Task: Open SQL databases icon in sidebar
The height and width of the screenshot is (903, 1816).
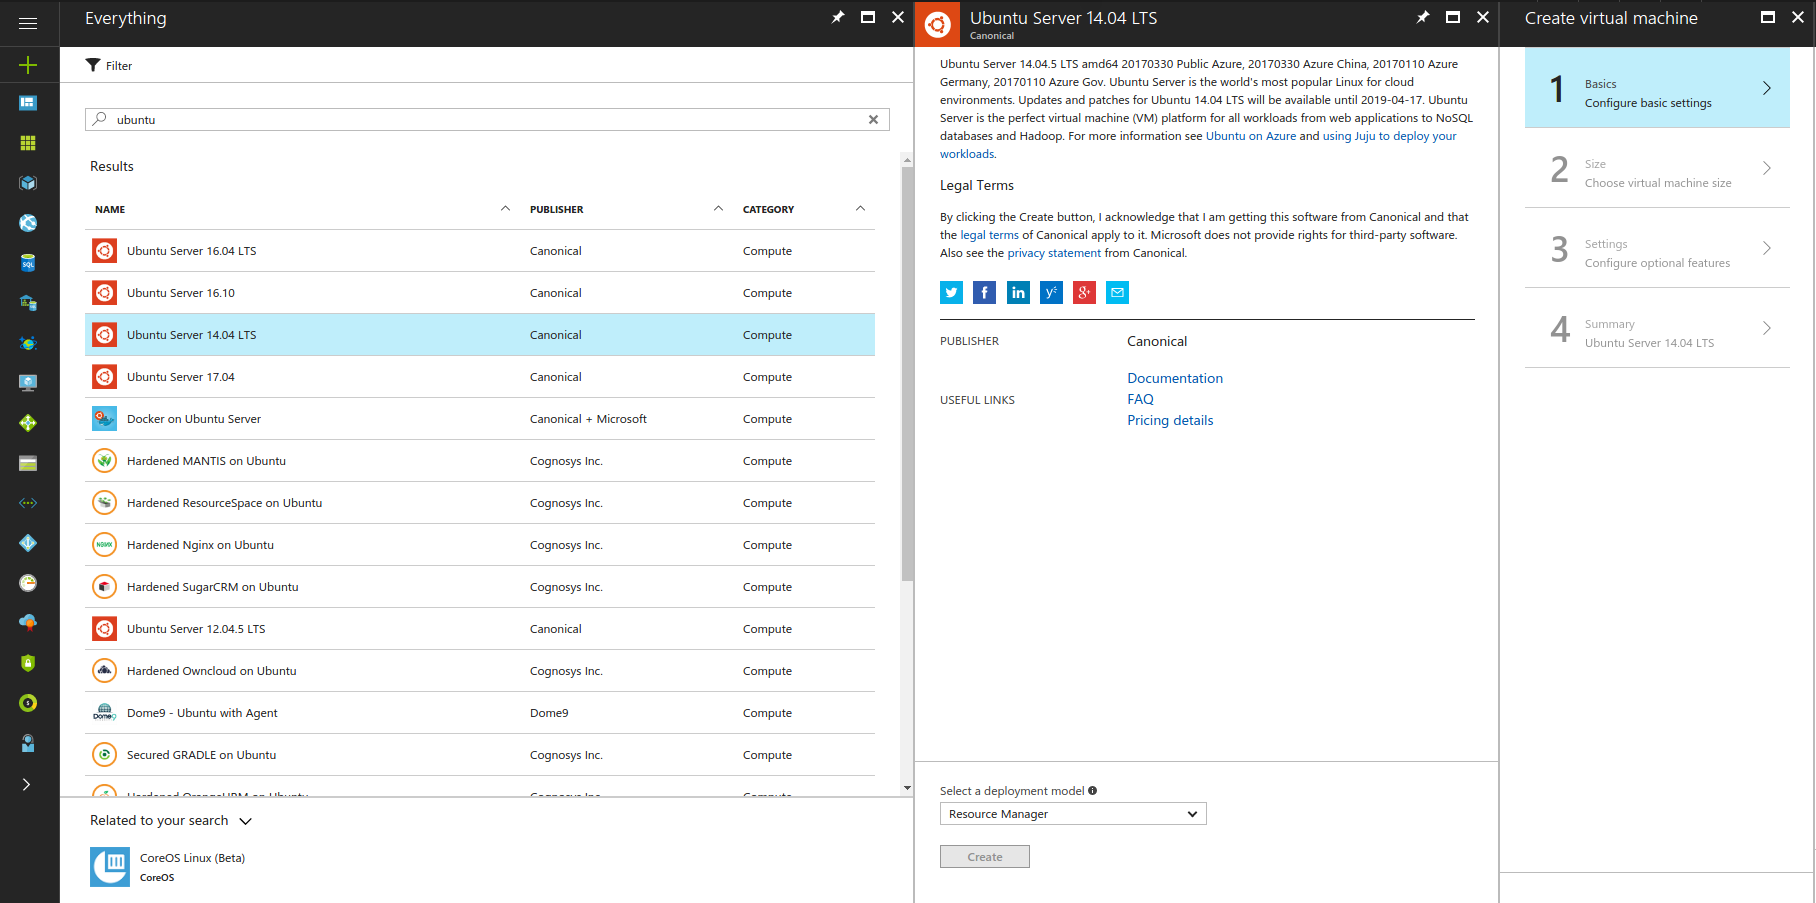Action: tap(28, 263)
